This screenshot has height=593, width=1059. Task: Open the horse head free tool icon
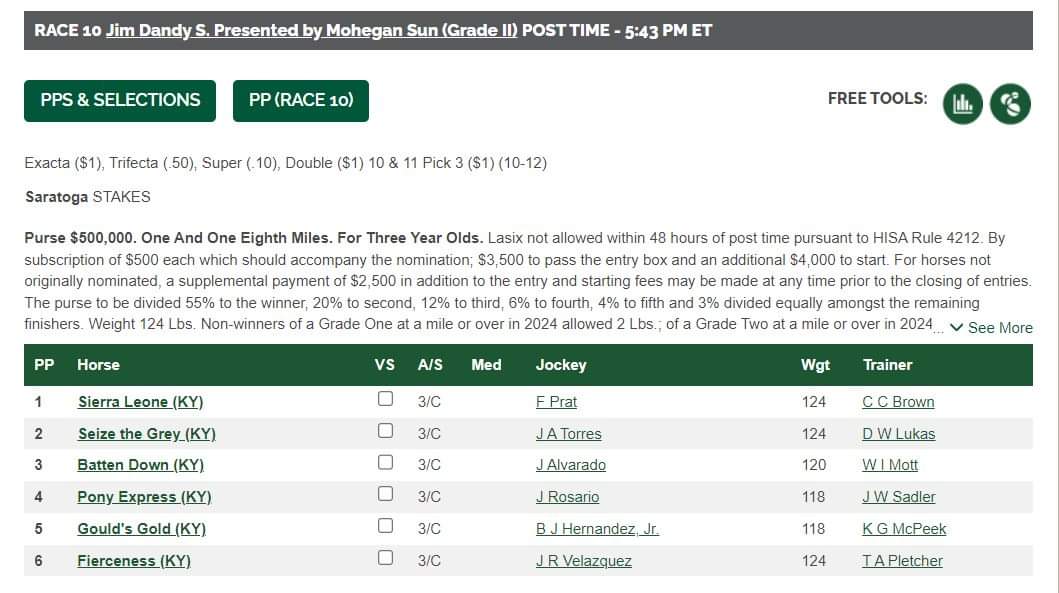coord(1010,104)
